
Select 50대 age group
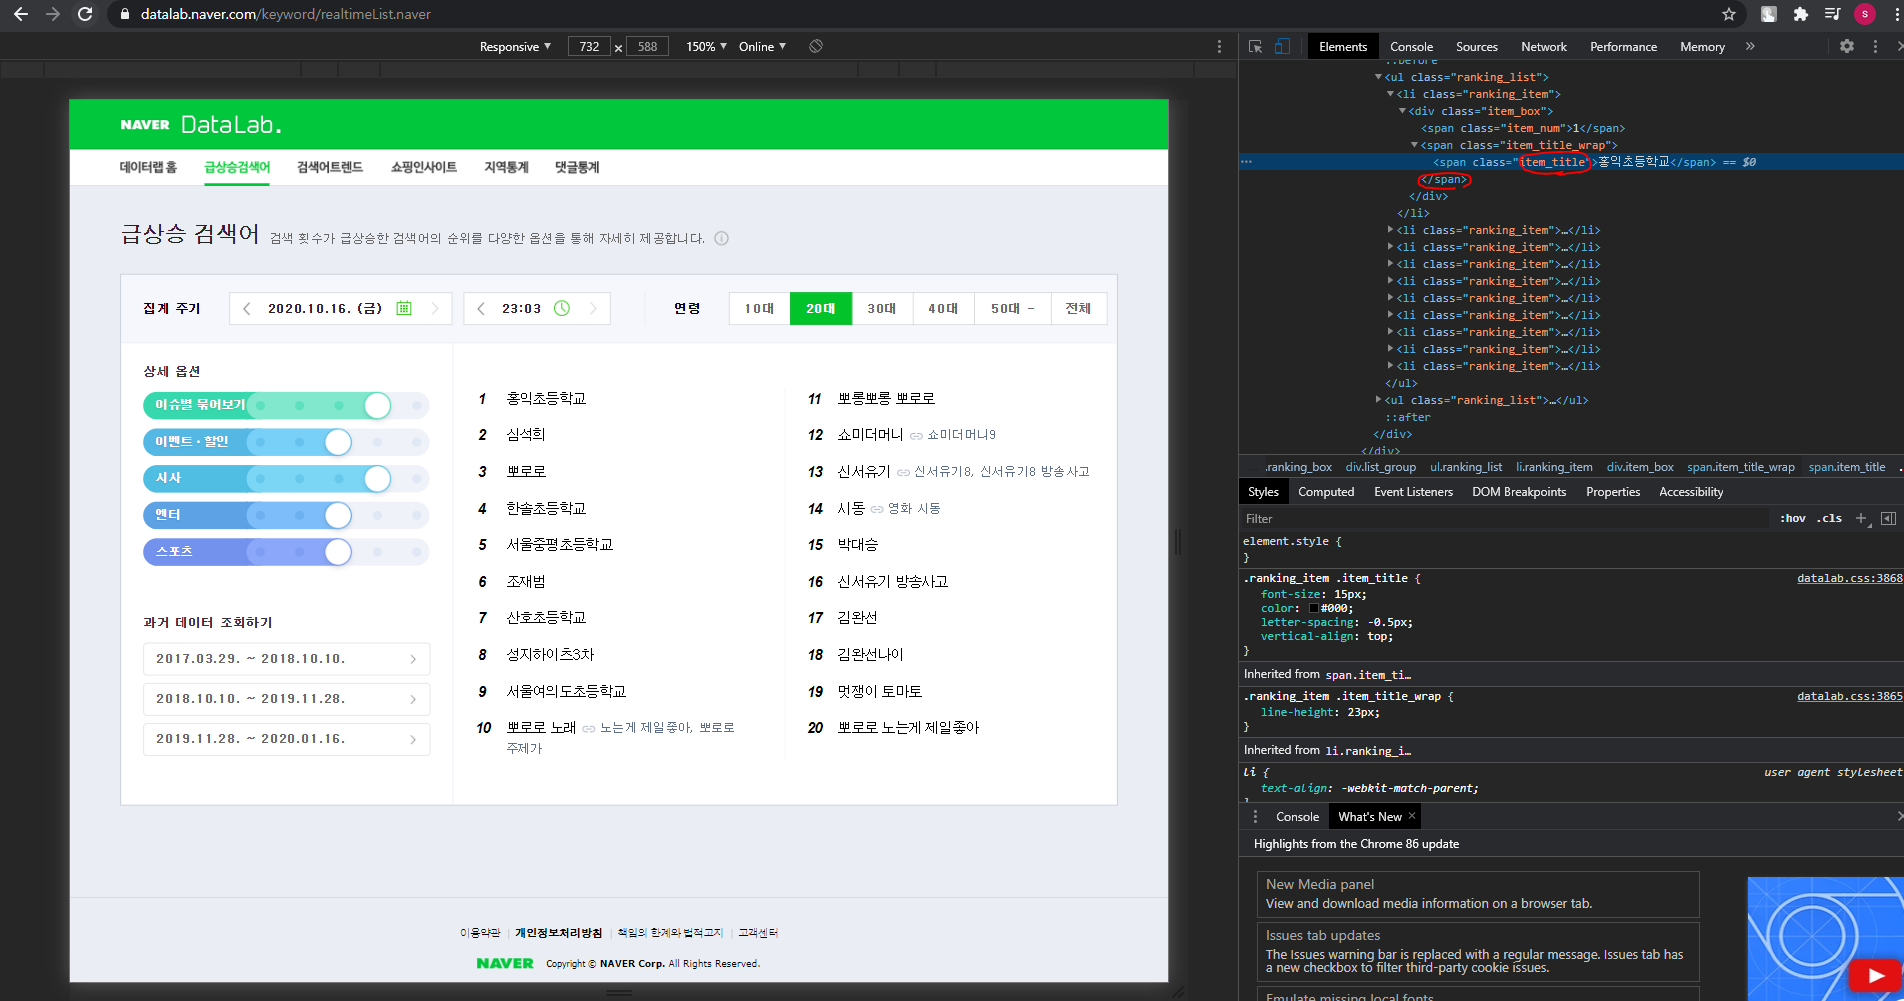[x=1012, y=308]
